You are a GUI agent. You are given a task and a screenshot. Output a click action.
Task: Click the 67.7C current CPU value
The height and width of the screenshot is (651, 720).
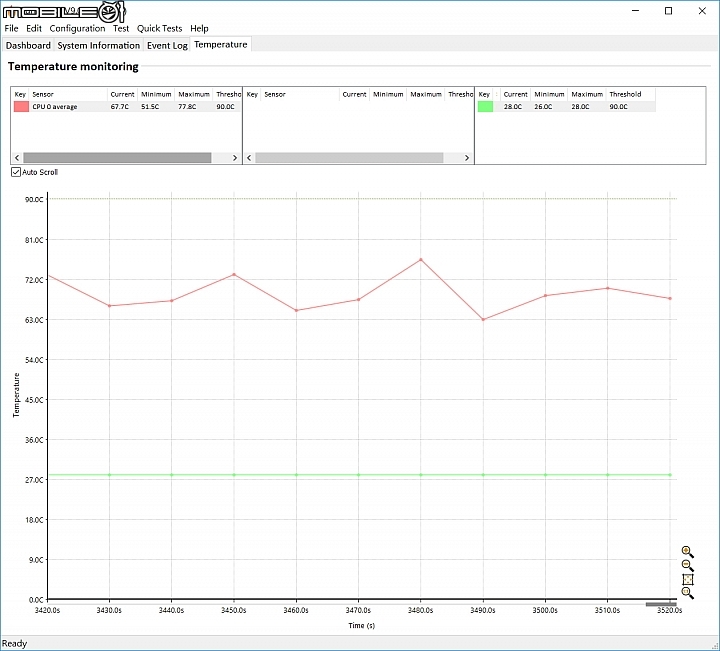click(x=119, y=107)
